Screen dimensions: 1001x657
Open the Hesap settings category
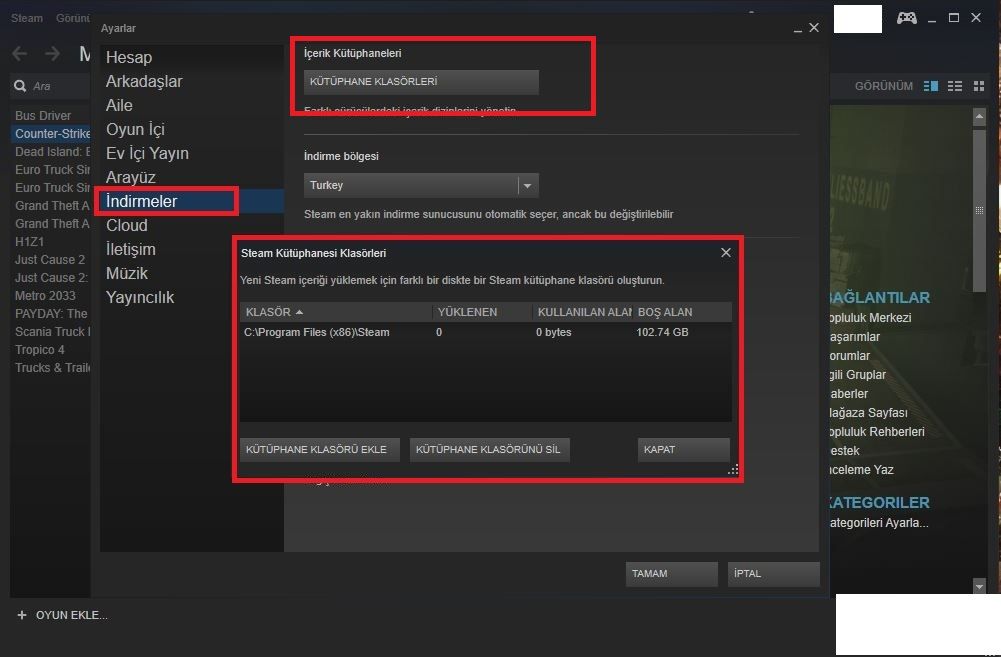tap(129, 57)
